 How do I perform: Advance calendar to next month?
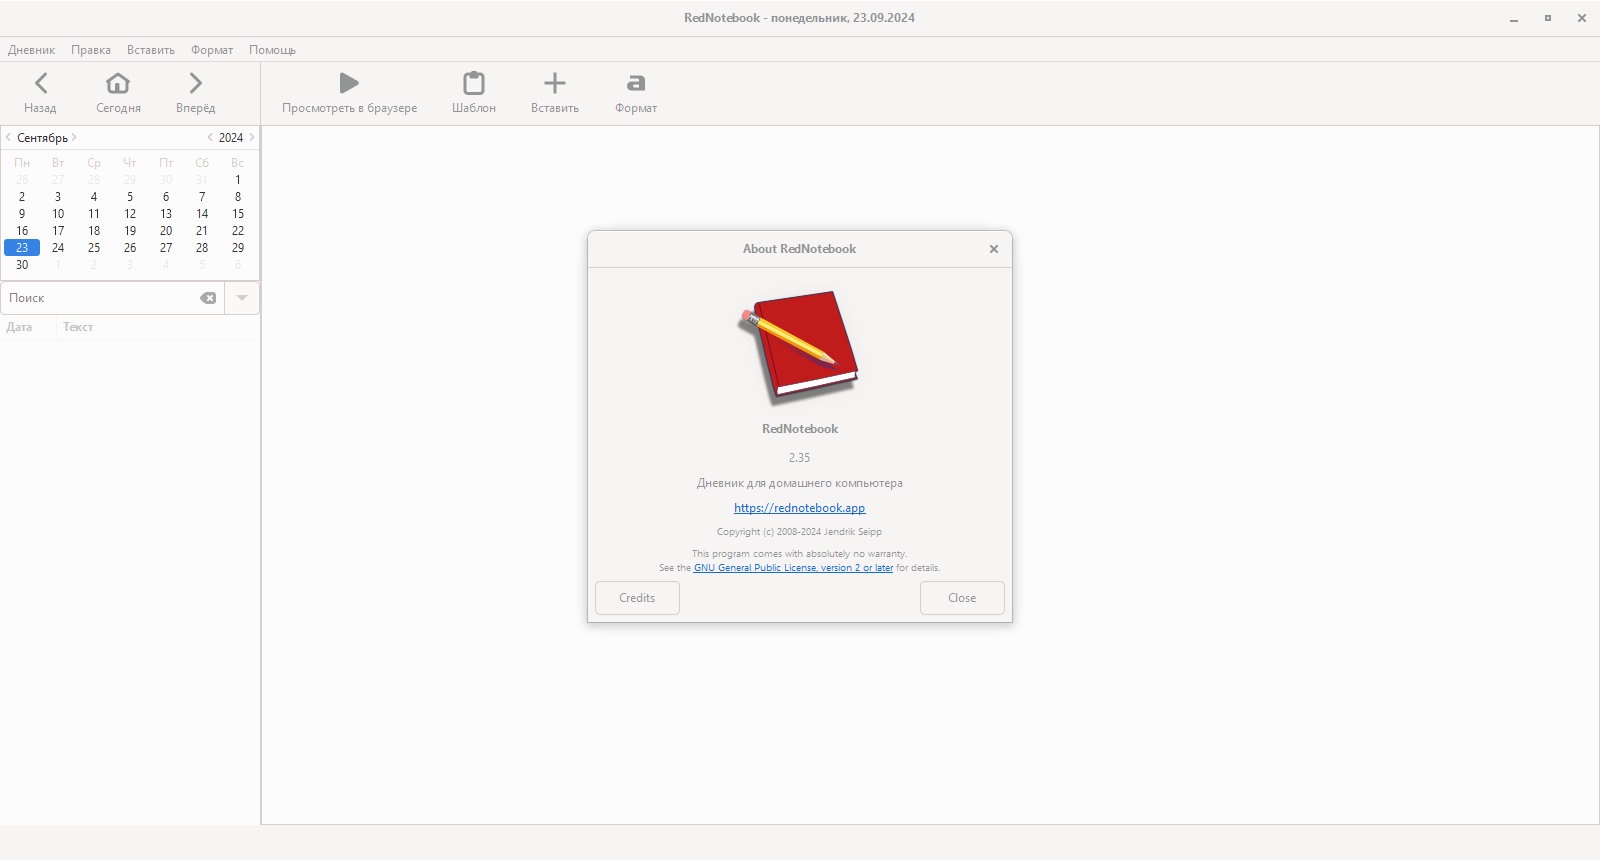[x=74, y=137]
